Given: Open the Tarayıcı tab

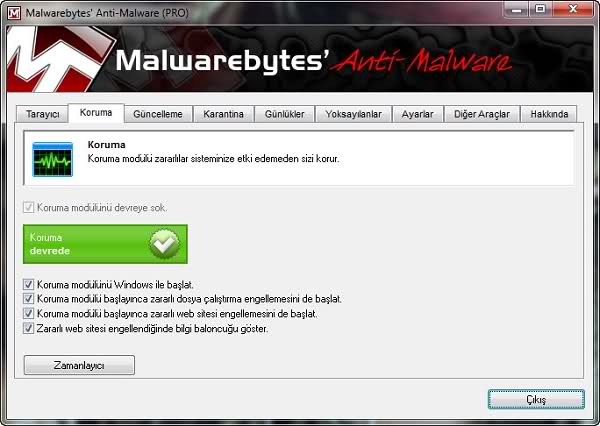Looking at the screenshot, I should [41, 115].
